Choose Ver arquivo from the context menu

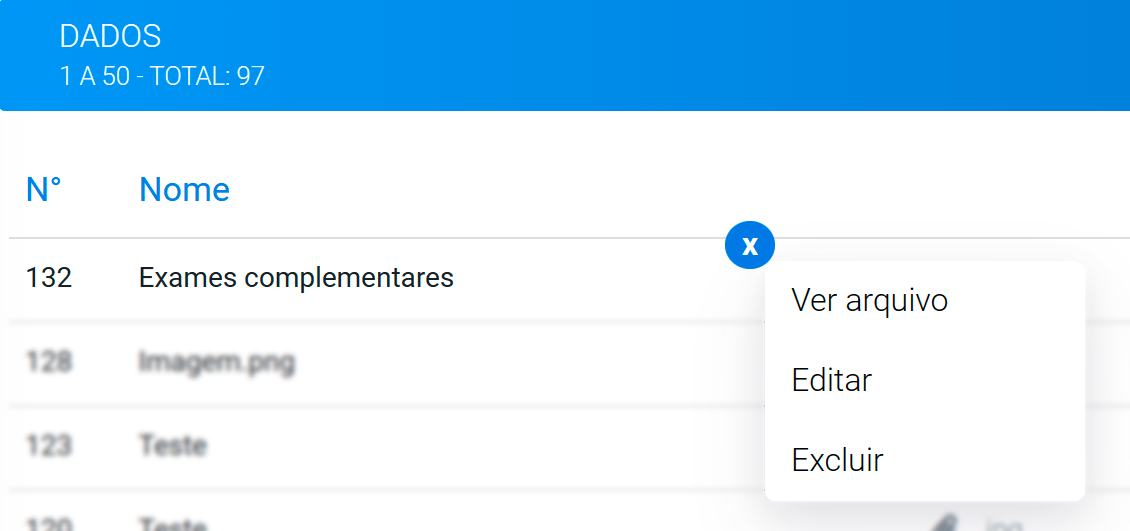point(869,300)
